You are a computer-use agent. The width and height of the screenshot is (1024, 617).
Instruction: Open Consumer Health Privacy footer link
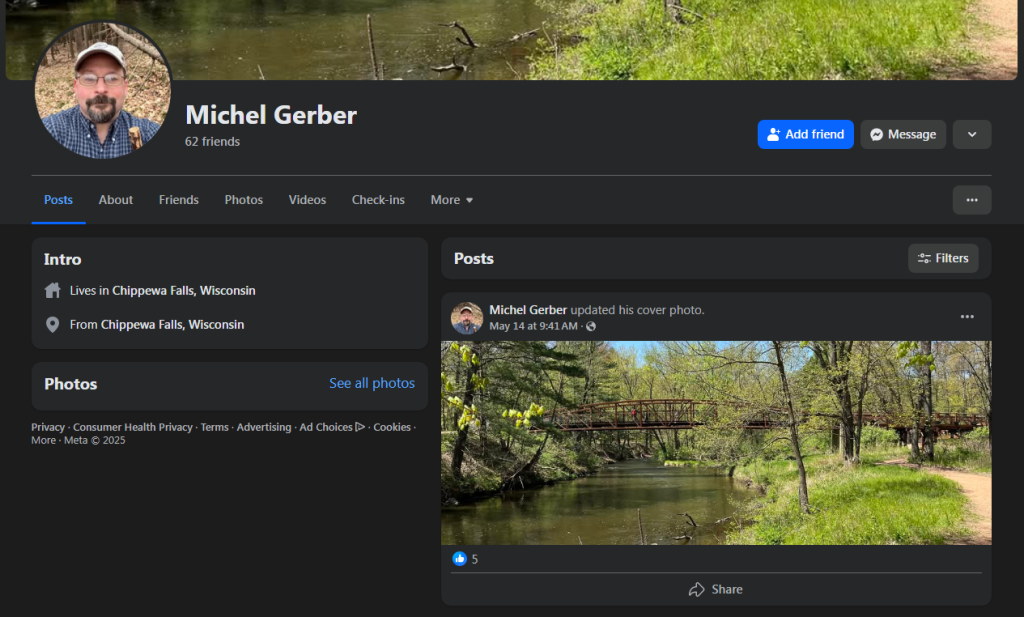click(133, 427)
